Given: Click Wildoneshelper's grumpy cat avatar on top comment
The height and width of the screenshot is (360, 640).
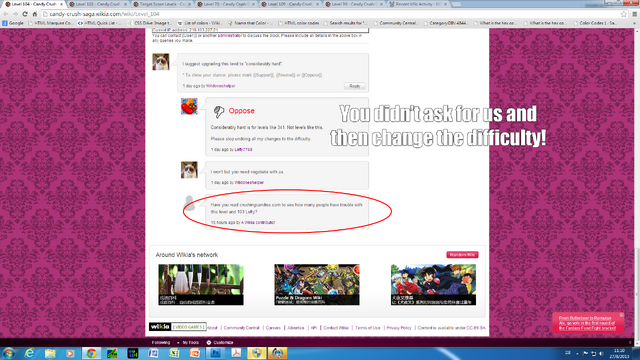Looking at the screenshot, I should point(161,62).
